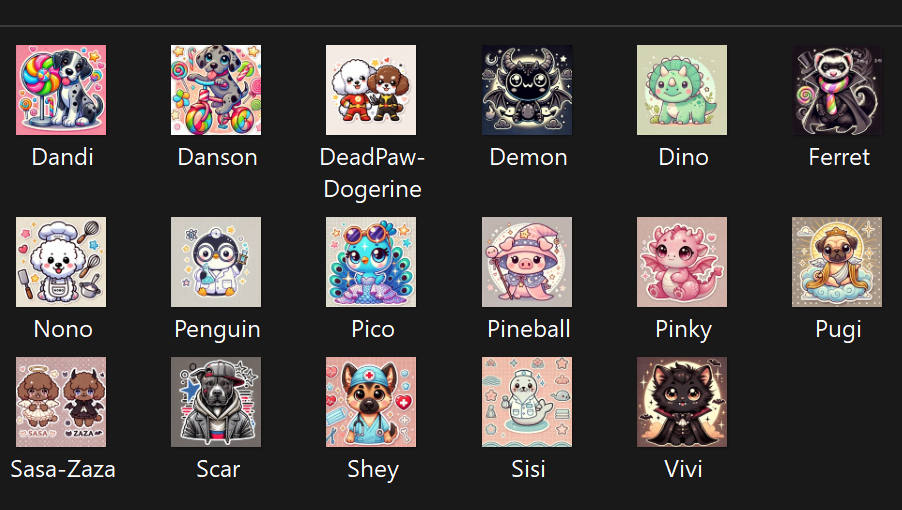Select the Nono chef dog thumbnail
The height and width of the screenshot is (510, 902).
(x=61, y=262)
